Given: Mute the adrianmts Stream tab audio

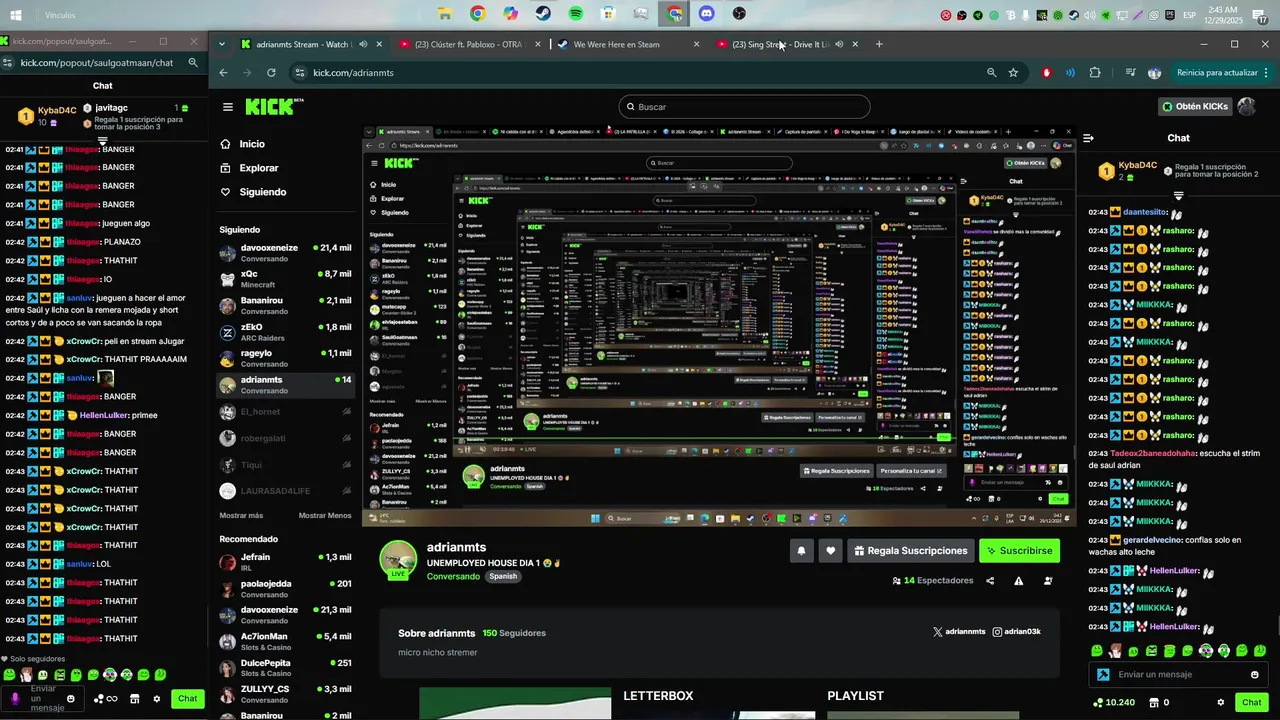Looking at the screenshot, I should point(363,44).
